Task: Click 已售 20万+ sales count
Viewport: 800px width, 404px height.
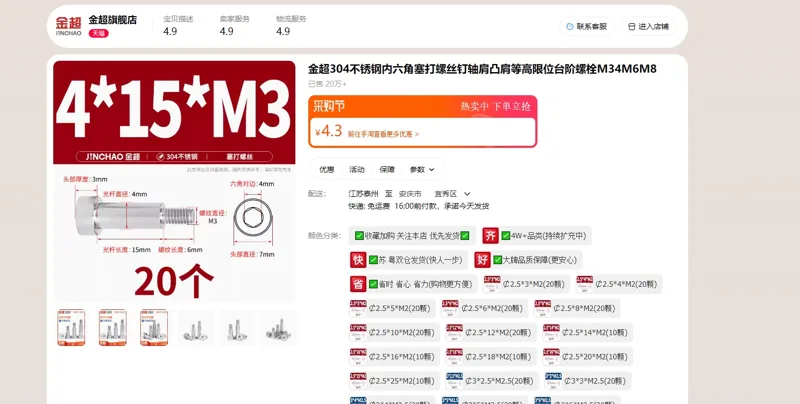Action: (x=327, y=84)
